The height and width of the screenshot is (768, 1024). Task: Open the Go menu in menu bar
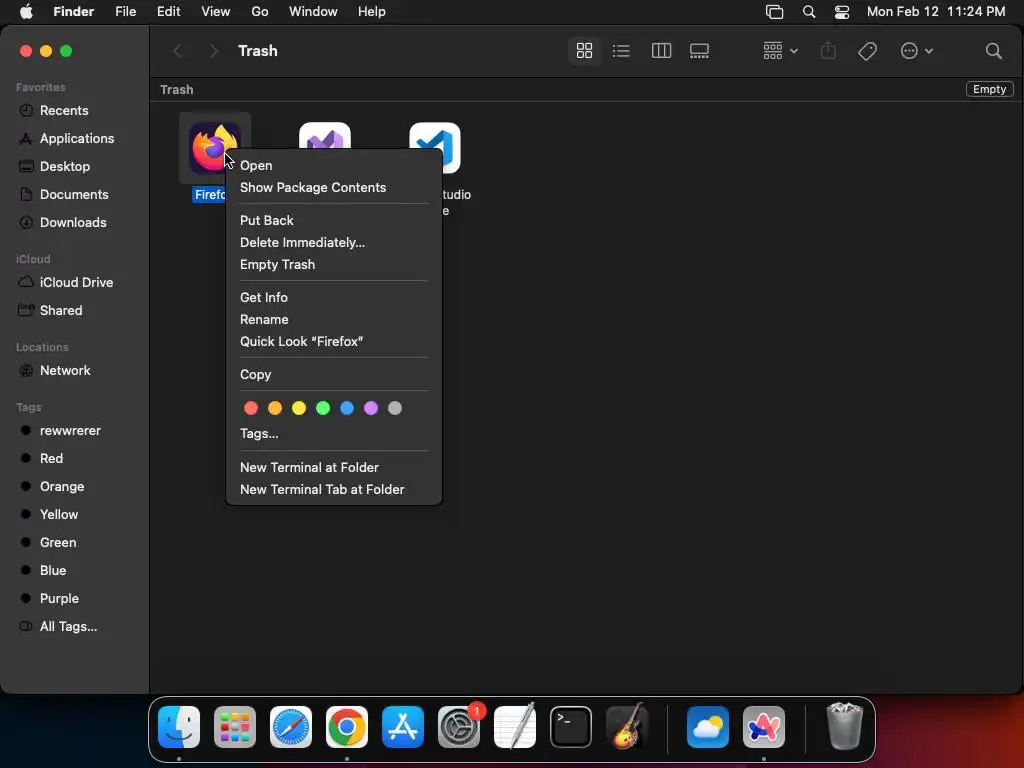click(260, 12)
